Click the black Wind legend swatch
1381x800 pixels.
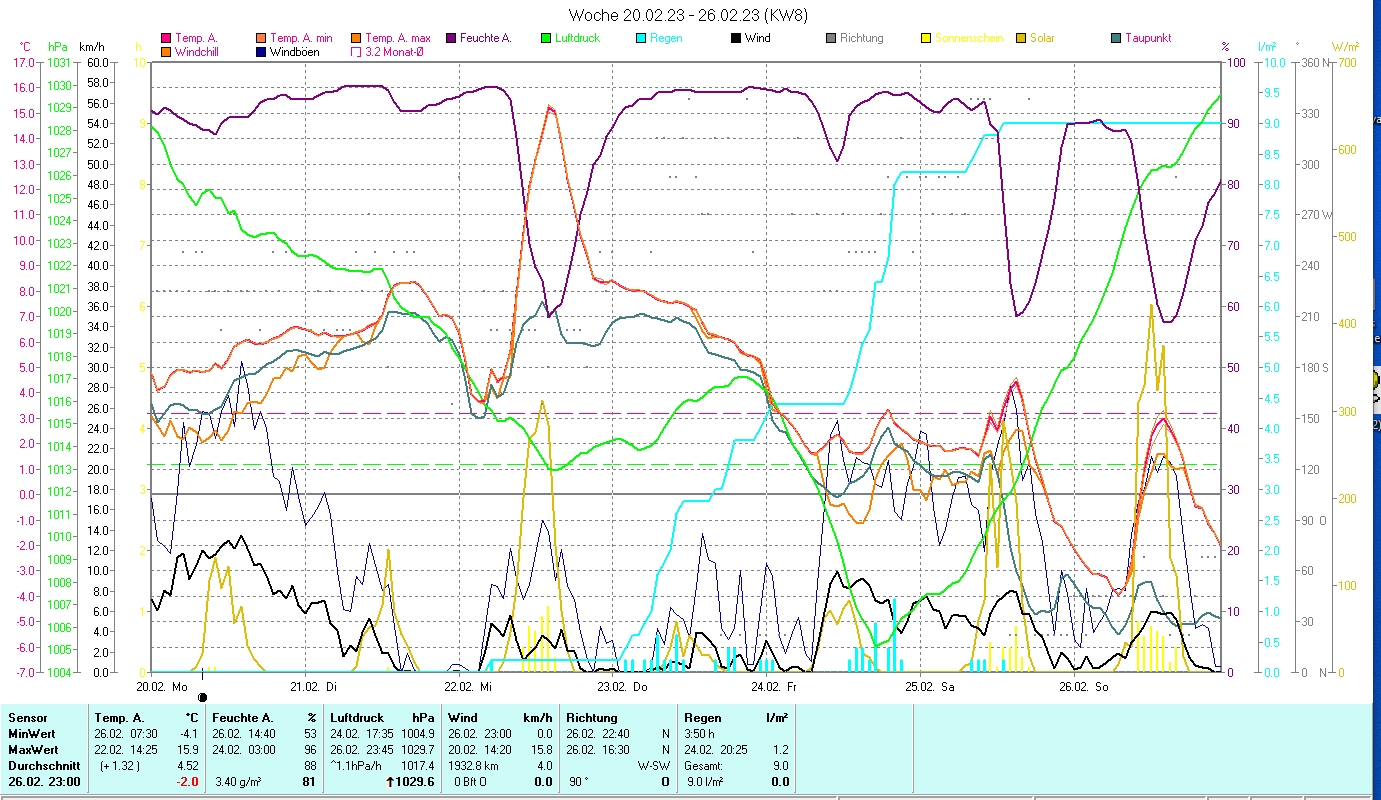(x=737, y=38)
